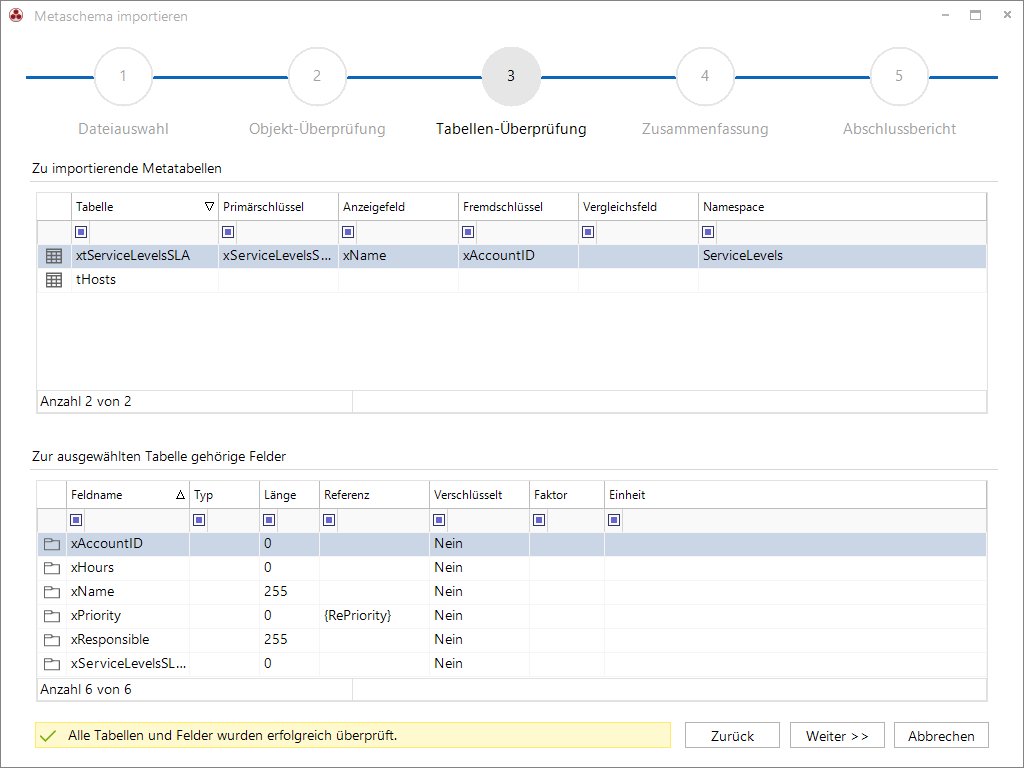The height and width of the screenshot is (768, 1024).
Task: Click the Zurück button
Action: pos(732,736)
